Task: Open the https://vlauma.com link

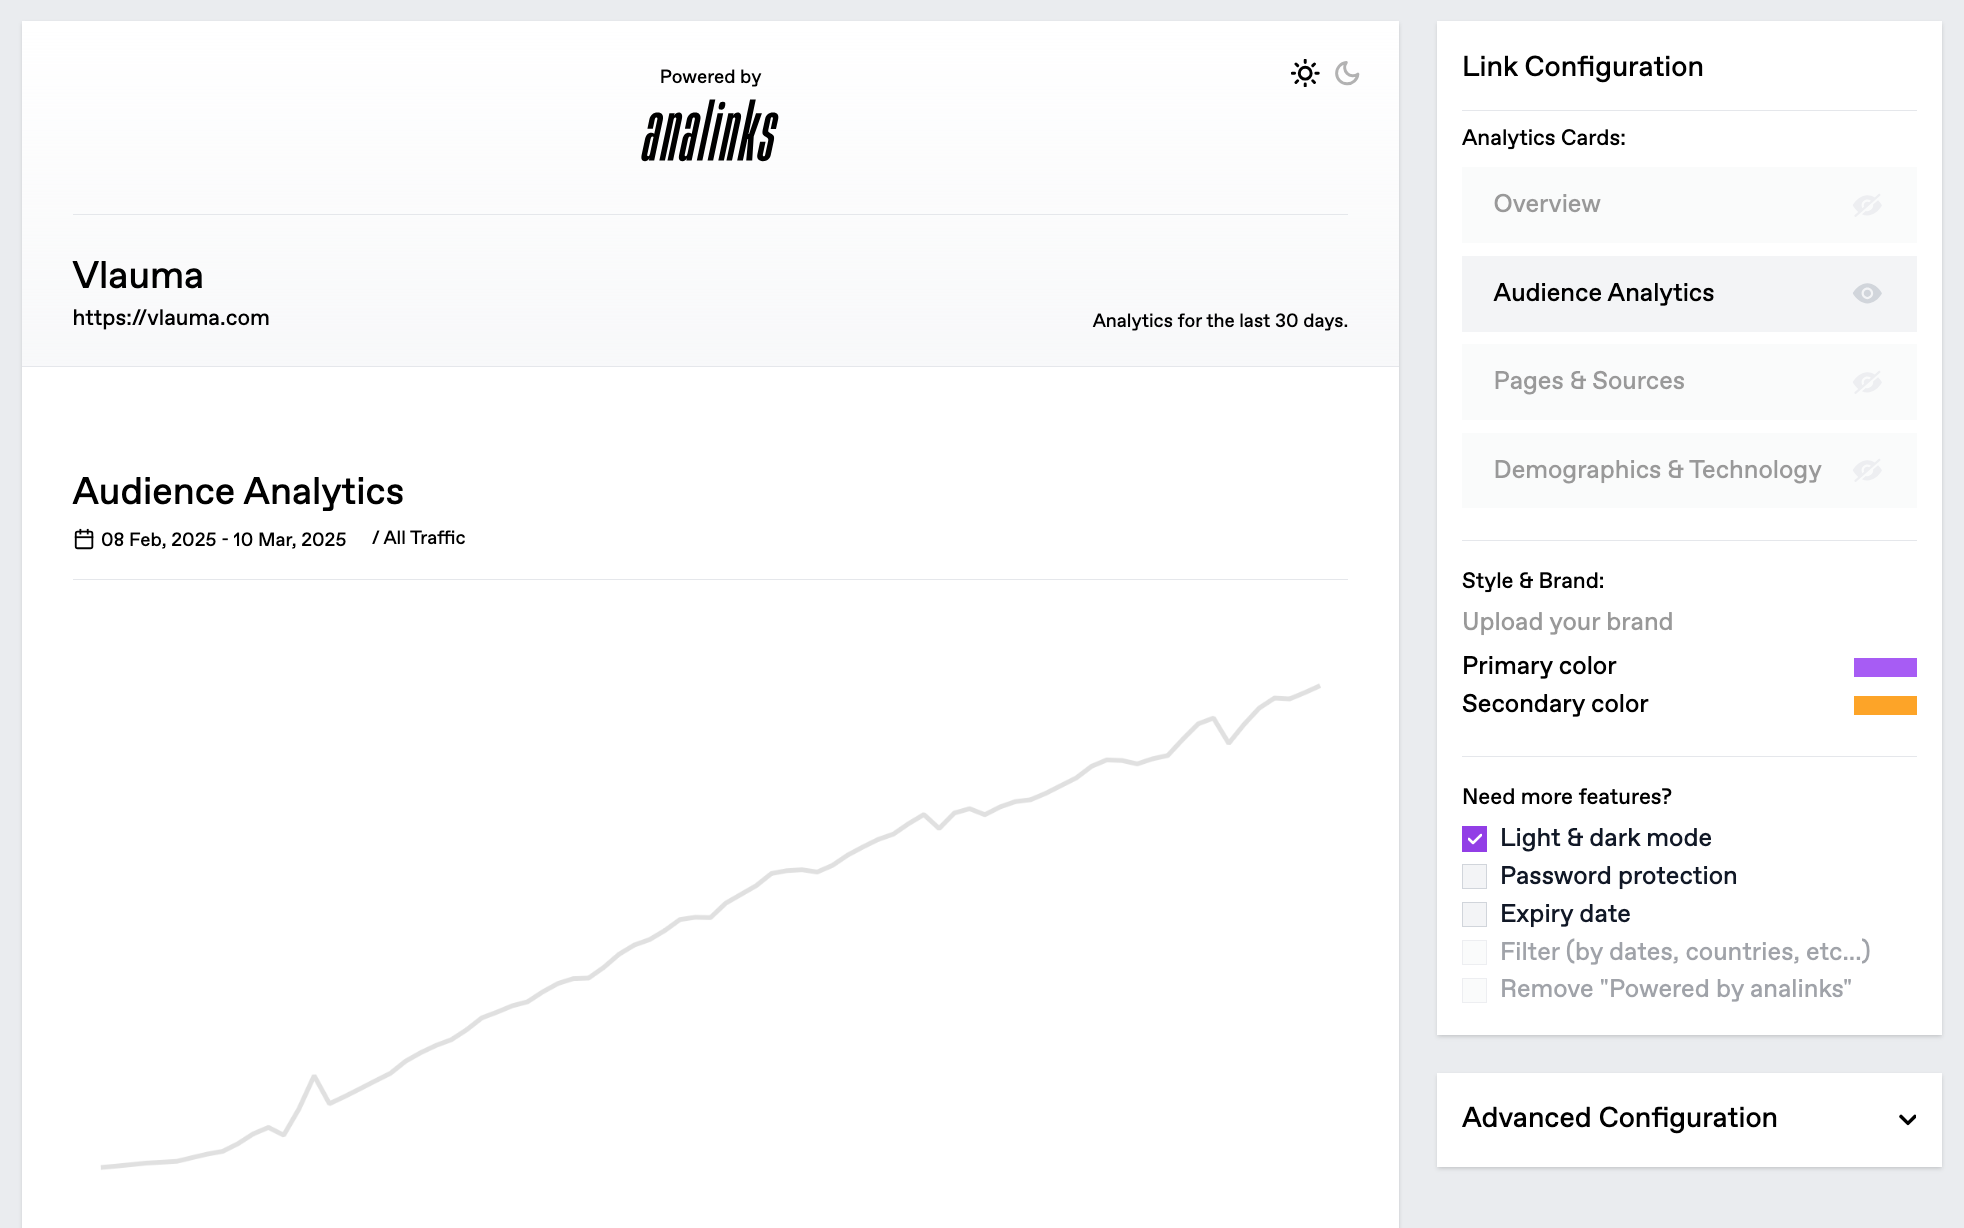Action: 171,318
